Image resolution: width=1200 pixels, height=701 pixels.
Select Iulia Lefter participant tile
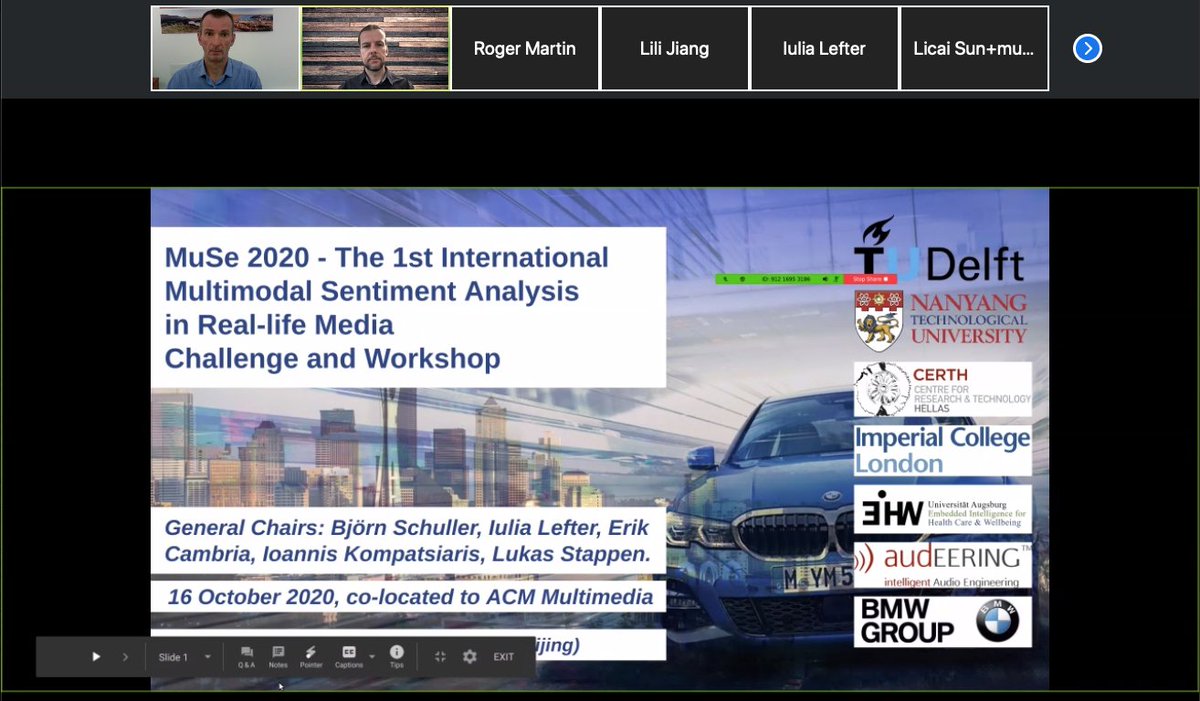(824, 48)
